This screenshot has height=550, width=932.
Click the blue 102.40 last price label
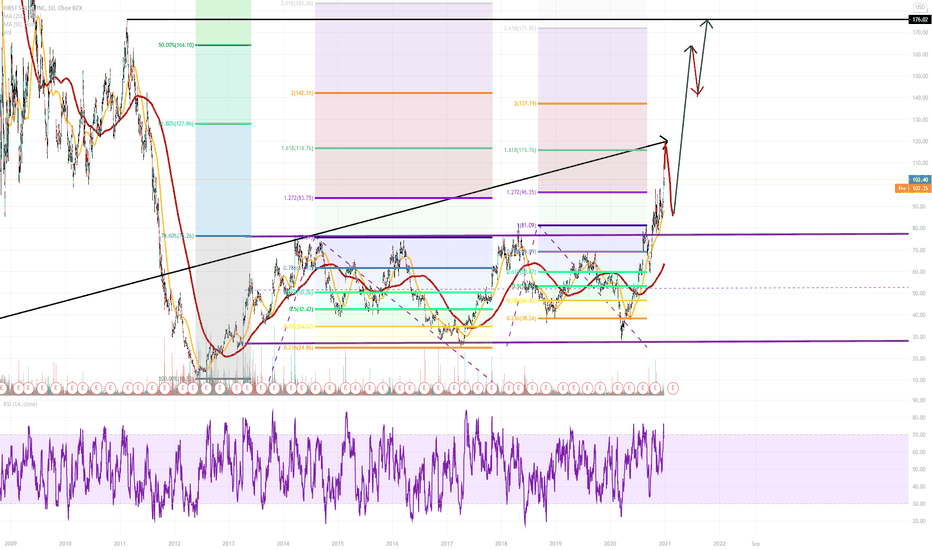[920, 180]
